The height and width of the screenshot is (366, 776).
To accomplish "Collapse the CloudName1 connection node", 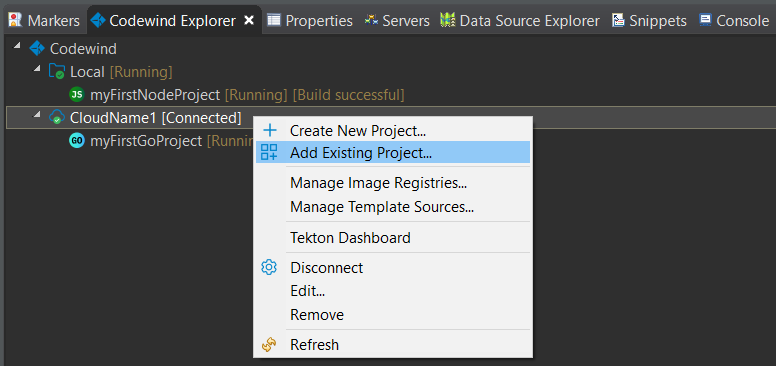I will [38, 115].
